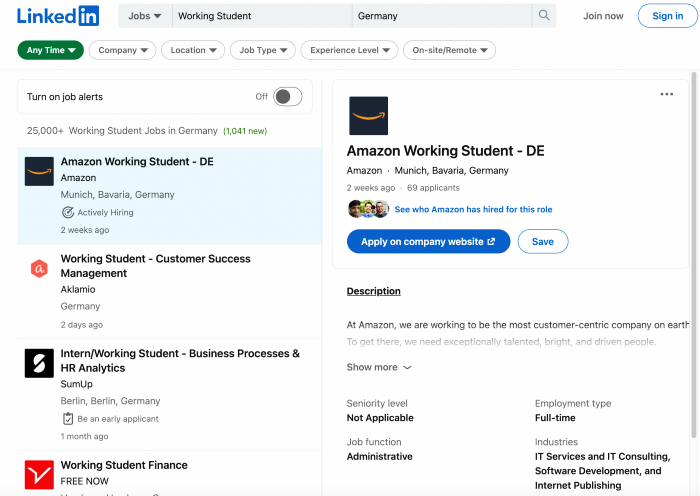Click the Sign in button
The width and height of the screenshot is (700, 496).
667,16
